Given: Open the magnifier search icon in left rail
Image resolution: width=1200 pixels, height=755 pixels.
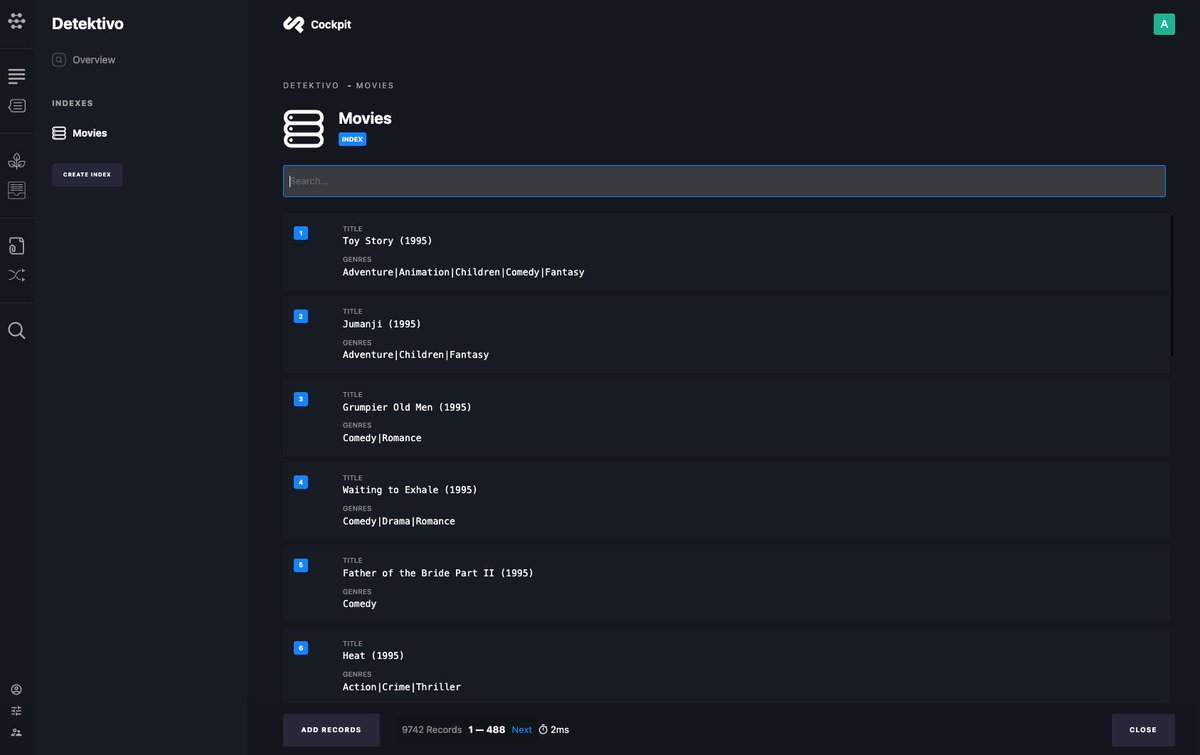Looking at the screenshot, I should tap(17, 331).
